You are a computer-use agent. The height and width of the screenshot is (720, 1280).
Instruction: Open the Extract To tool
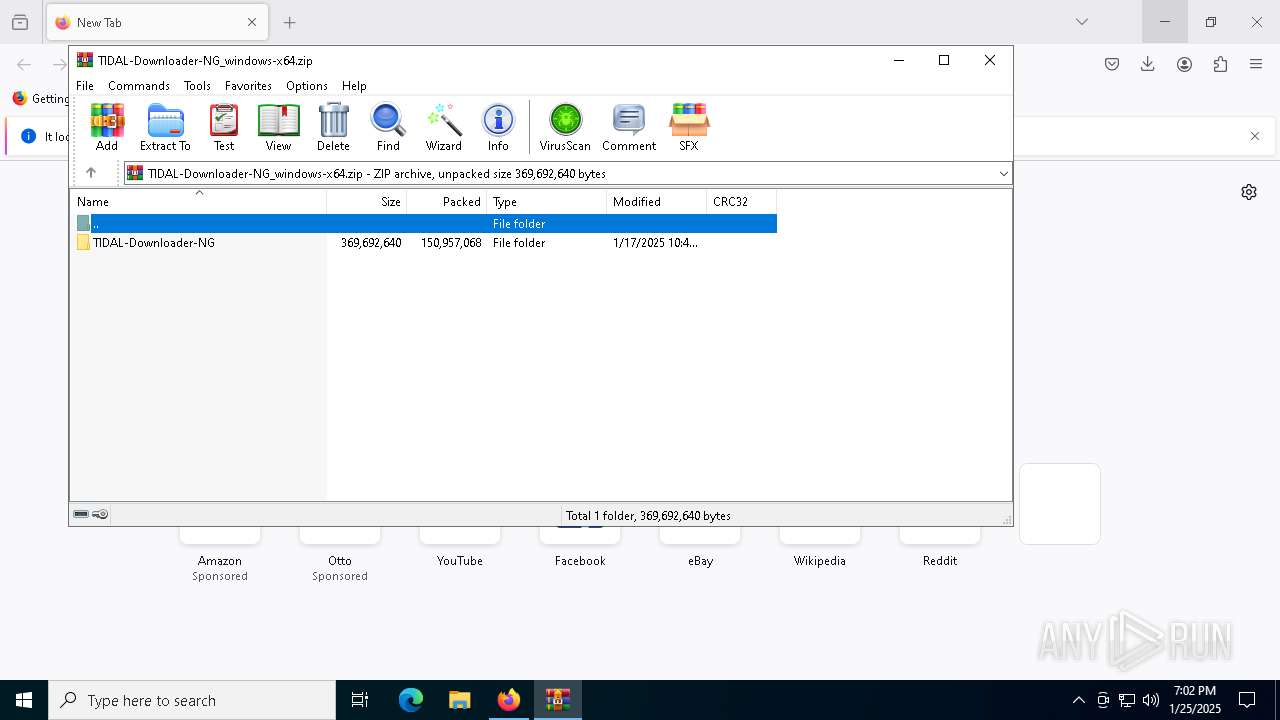point(165,127)
